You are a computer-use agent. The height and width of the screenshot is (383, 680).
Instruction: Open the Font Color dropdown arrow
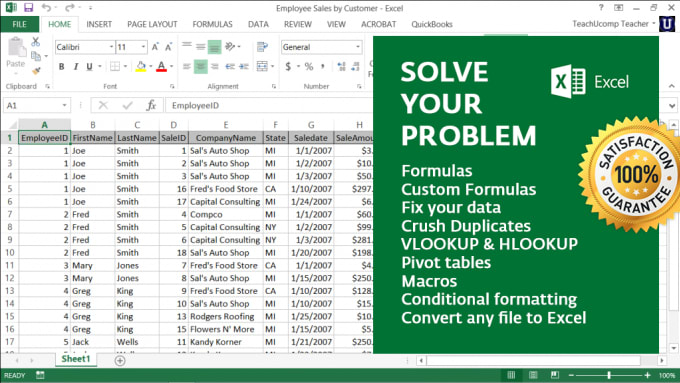pyautogui.click(x=171, y=66)
